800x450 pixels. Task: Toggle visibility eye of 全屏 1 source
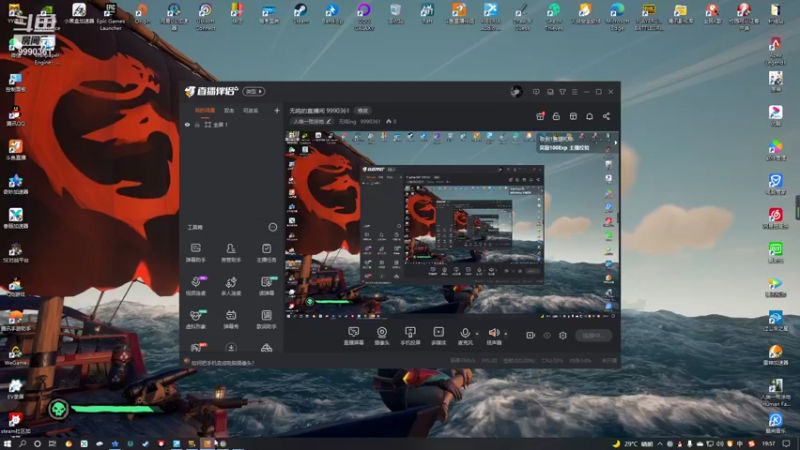(x=187, y=124)
